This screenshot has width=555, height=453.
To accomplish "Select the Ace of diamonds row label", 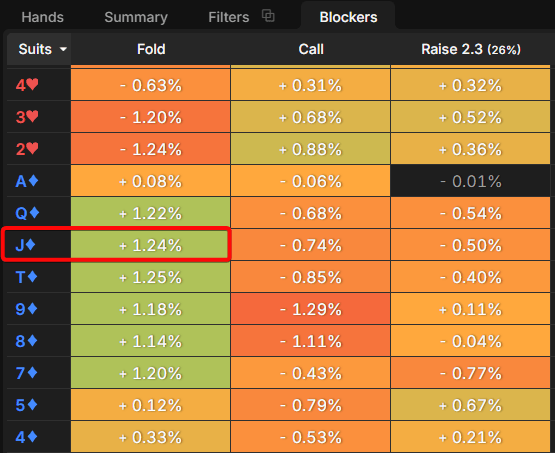I will 27,181.
